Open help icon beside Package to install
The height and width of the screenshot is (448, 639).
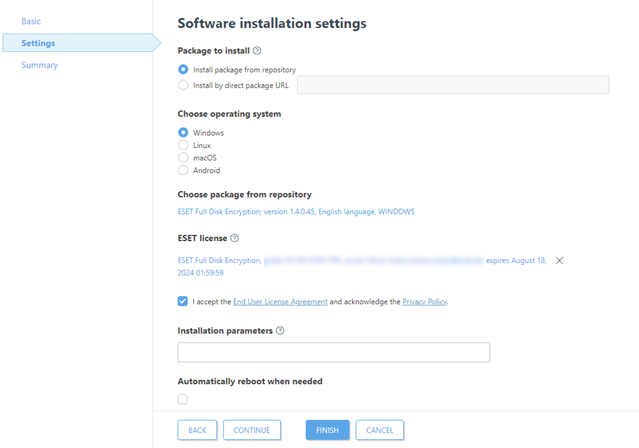point(257,51)
